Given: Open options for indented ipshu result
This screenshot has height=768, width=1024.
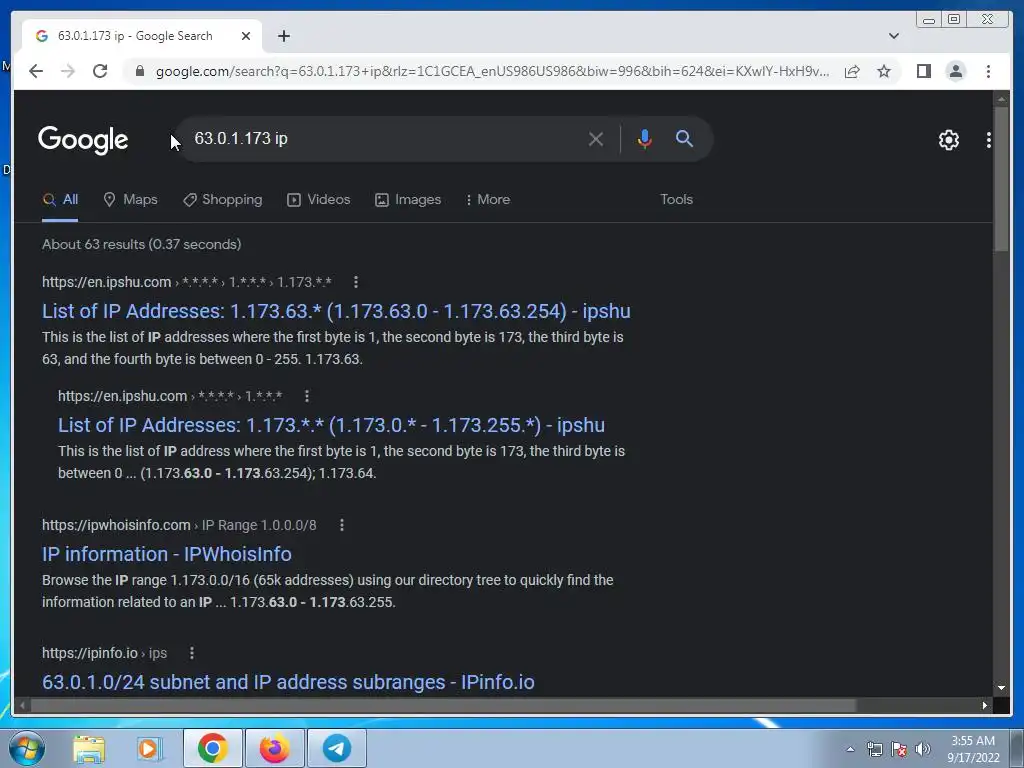Looking at the screenshot, I should pyautogui.click(x=306, y=396).
